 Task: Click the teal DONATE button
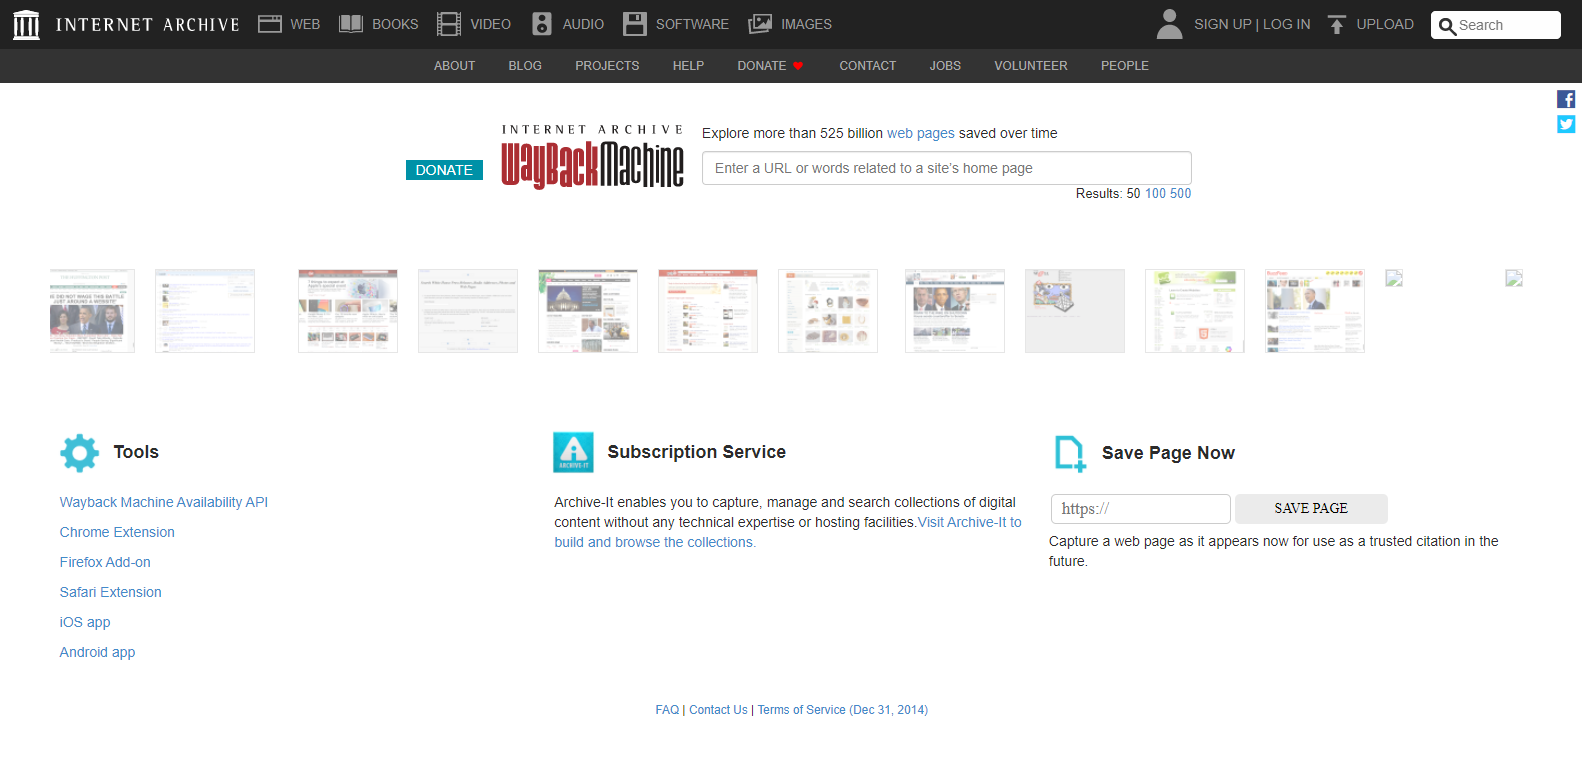coord(444,170)
